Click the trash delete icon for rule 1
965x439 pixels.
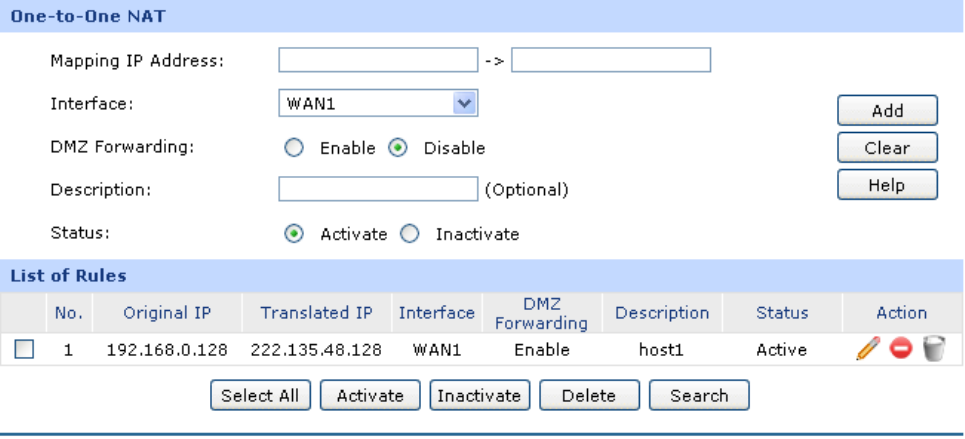pyautogui.click(x=933, y=350)
